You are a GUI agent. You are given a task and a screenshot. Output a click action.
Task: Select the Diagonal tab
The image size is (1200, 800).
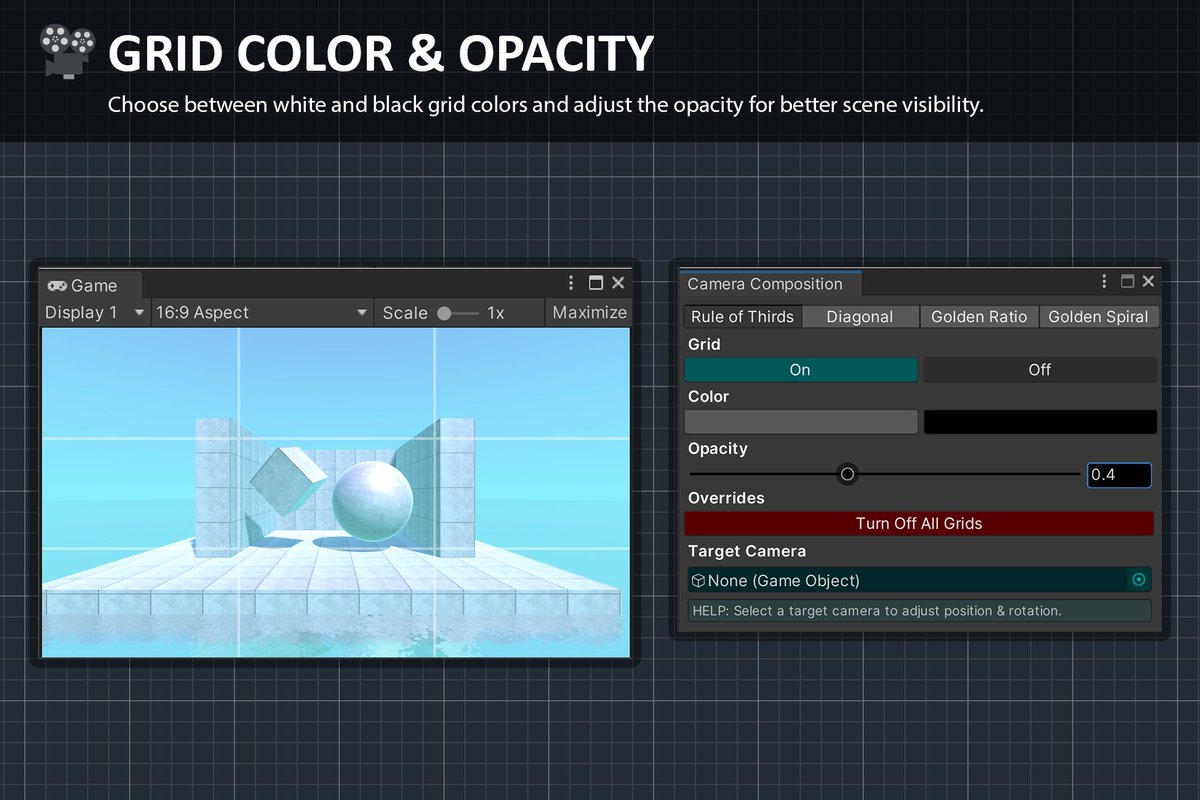click(859, 317)
